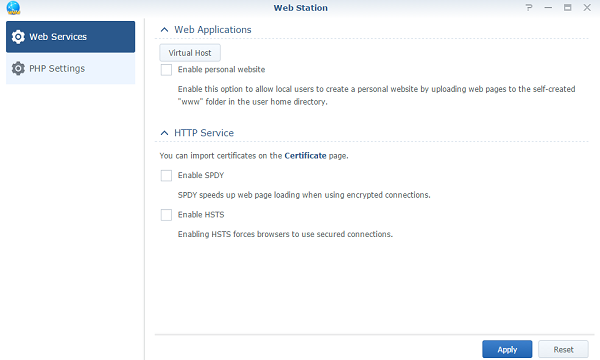Reset the settings with Reset button
Screen dimensions: 600x360
(x=563, y=349)
